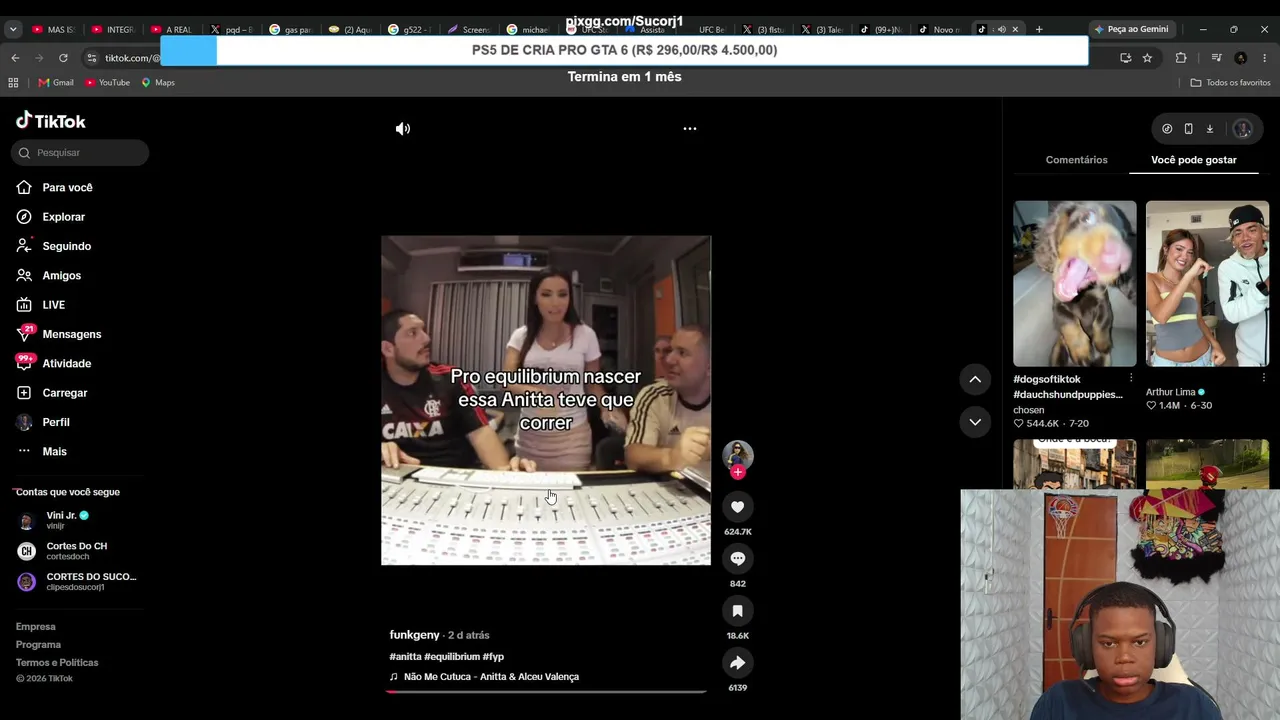Image resolution: width=1280 pixels, height=720 pixels.
Task: Click the TikTok logo
Action: [51, 121]
